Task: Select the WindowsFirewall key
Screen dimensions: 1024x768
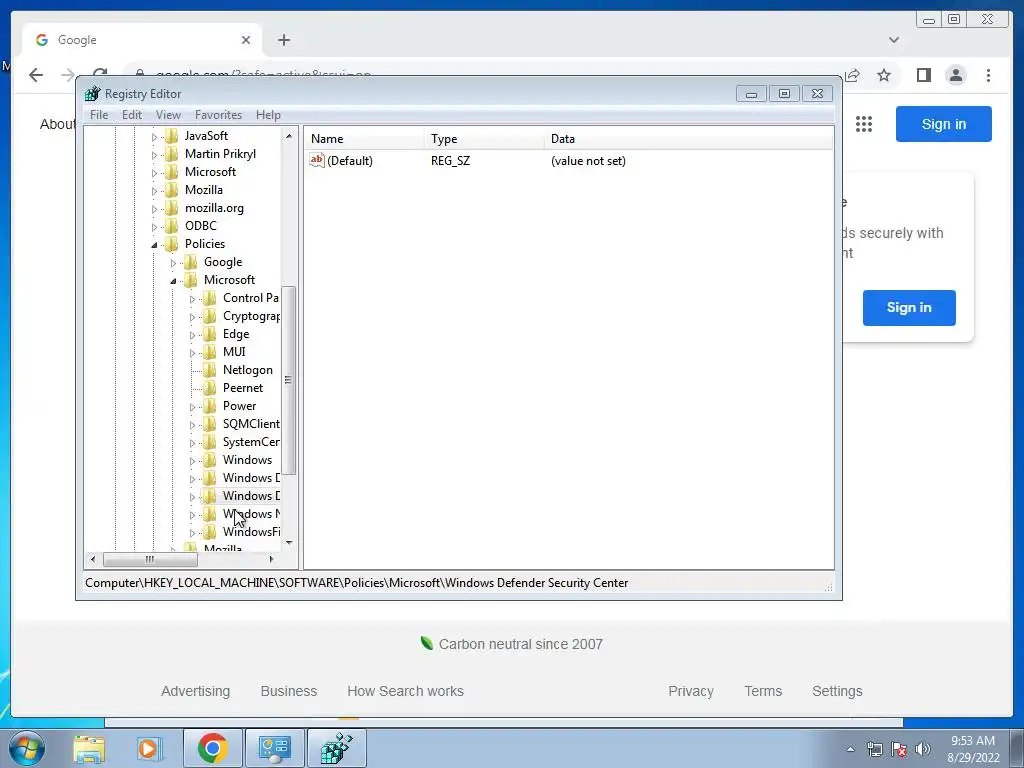Action: coord(251,532)
